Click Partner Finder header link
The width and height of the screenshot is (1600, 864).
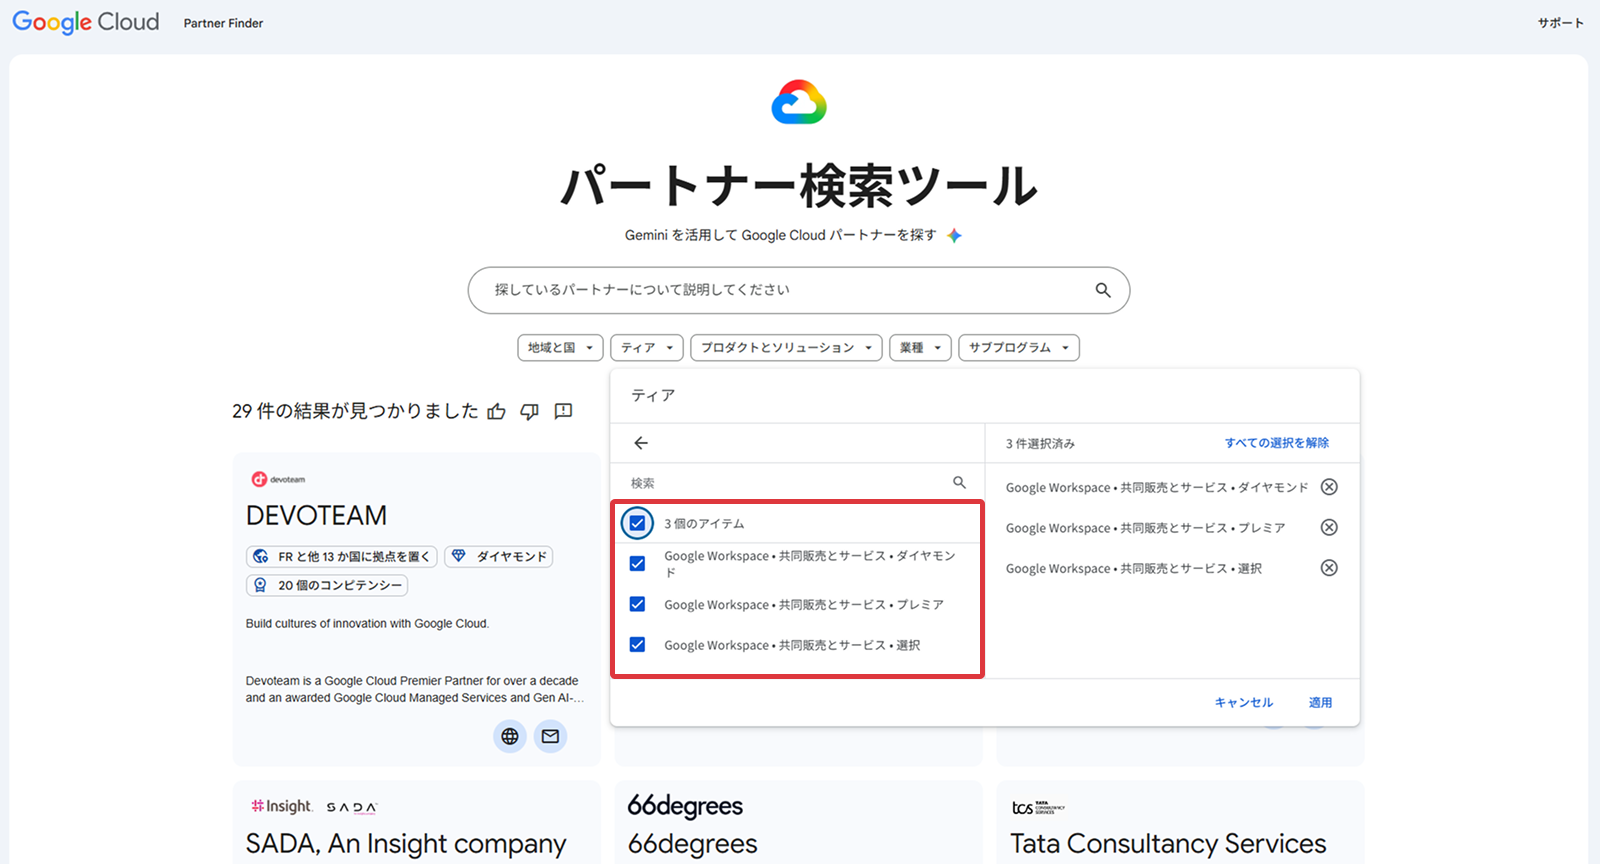pos(223,23)
